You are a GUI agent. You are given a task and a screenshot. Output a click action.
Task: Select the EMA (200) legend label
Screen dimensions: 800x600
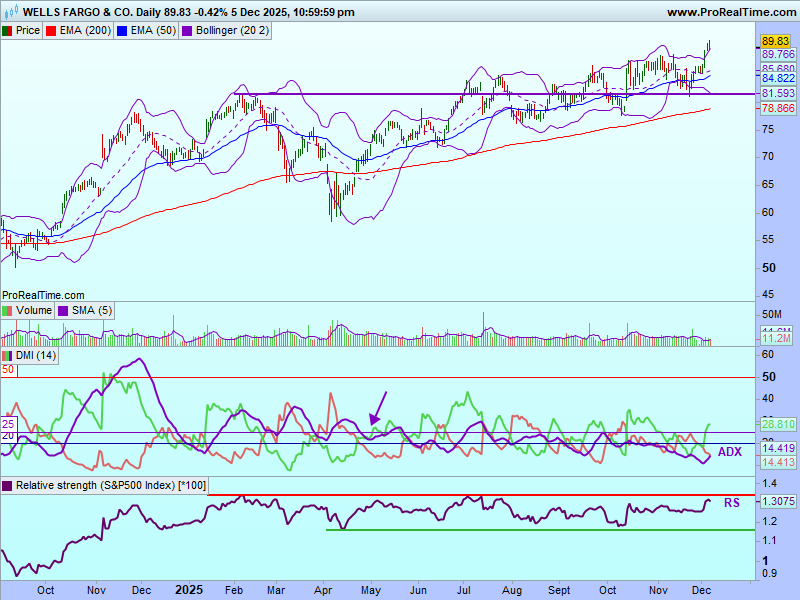(x=86, y=31)
